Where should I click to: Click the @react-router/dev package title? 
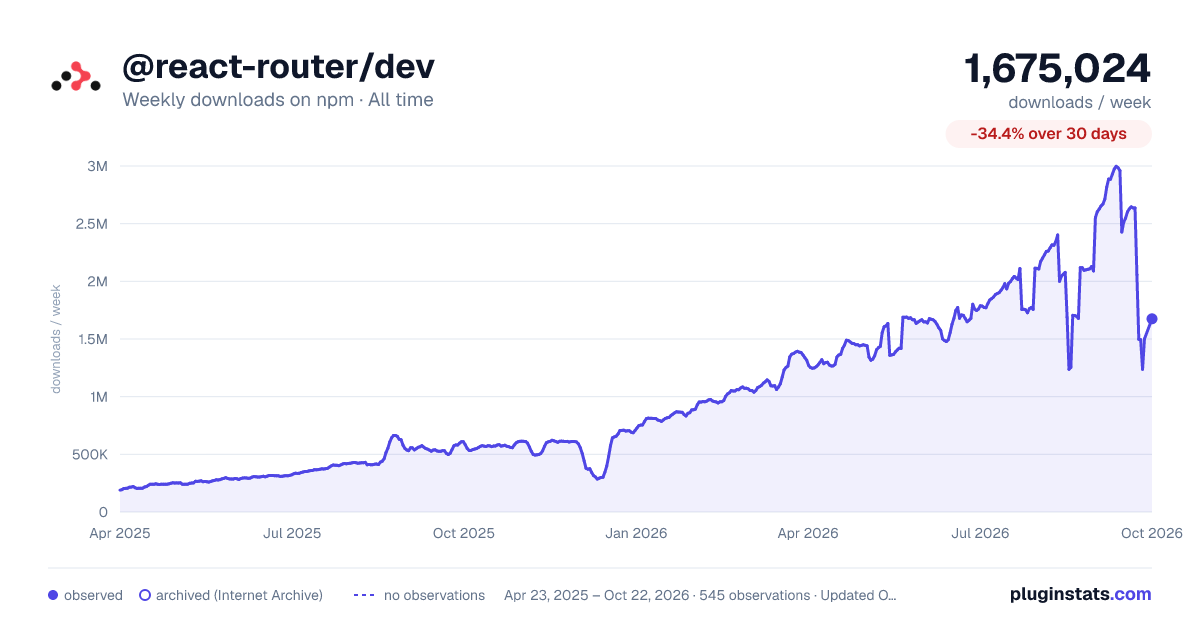(278, 67)
